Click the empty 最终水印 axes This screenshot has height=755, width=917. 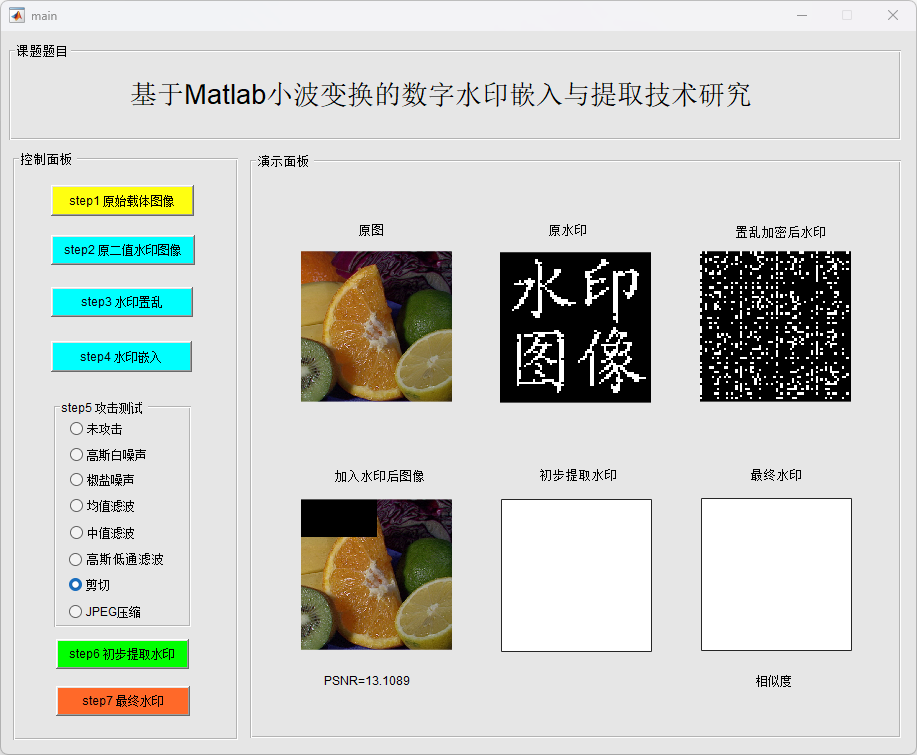pyautogui.click(x=776, y=574)
